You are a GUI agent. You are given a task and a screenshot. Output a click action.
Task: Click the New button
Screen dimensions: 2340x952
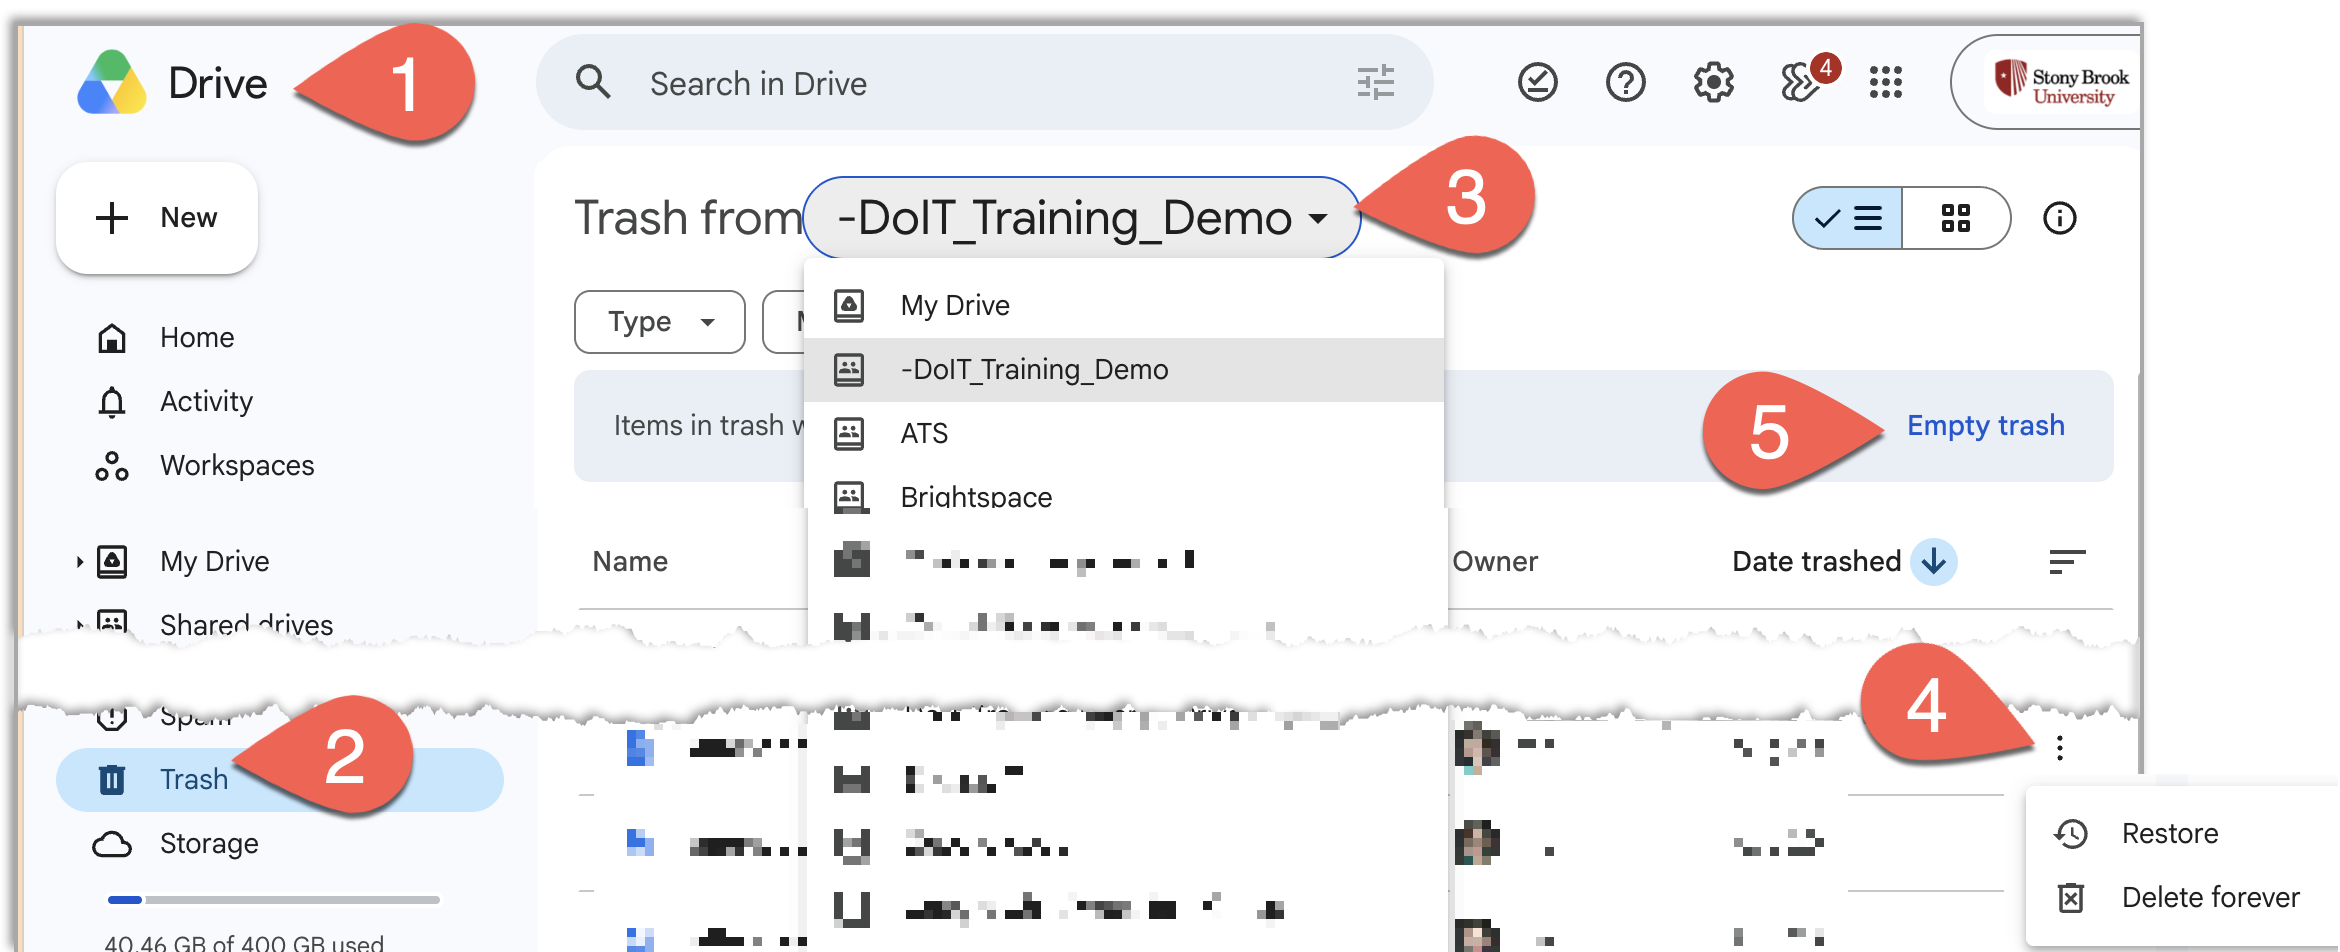click(x=157, y=218)
